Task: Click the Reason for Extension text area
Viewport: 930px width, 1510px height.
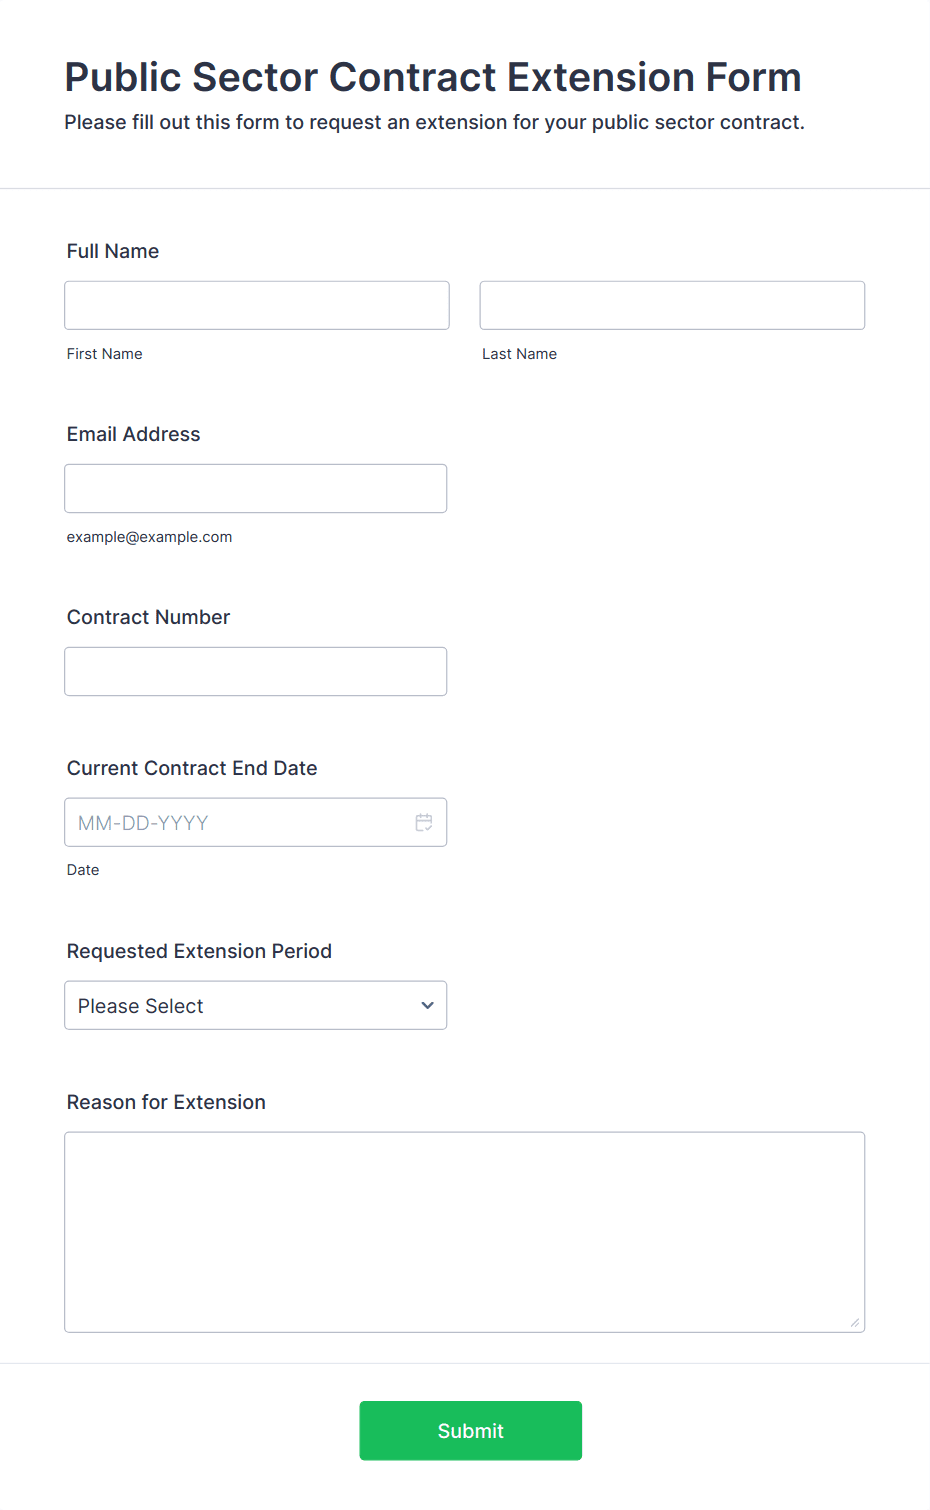Action: click(x=465, y=1232)
